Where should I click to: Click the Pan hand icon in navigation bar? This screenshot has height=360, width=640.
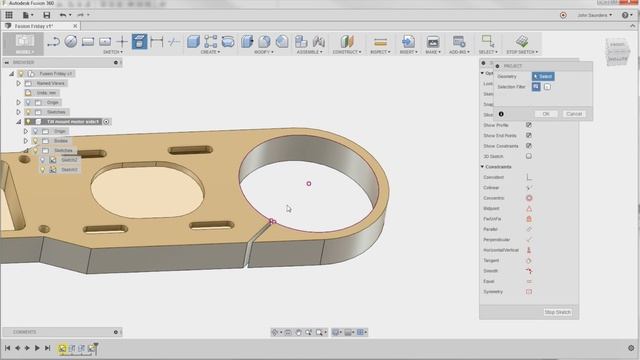(298, 332)
